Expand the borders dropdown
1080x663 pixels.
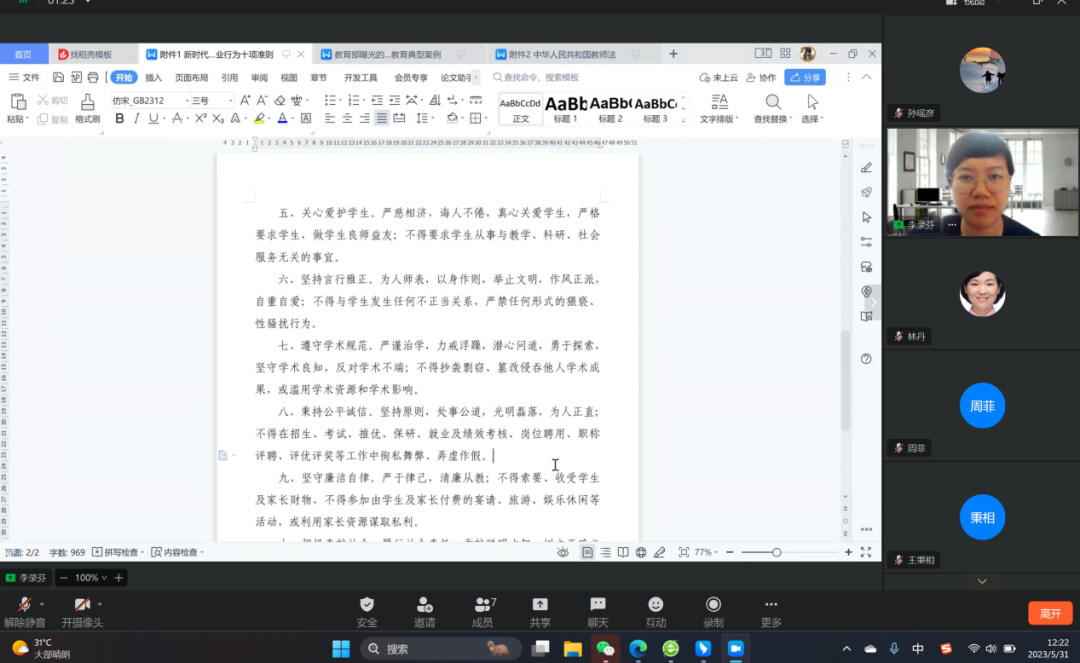(x=486, y=118)
